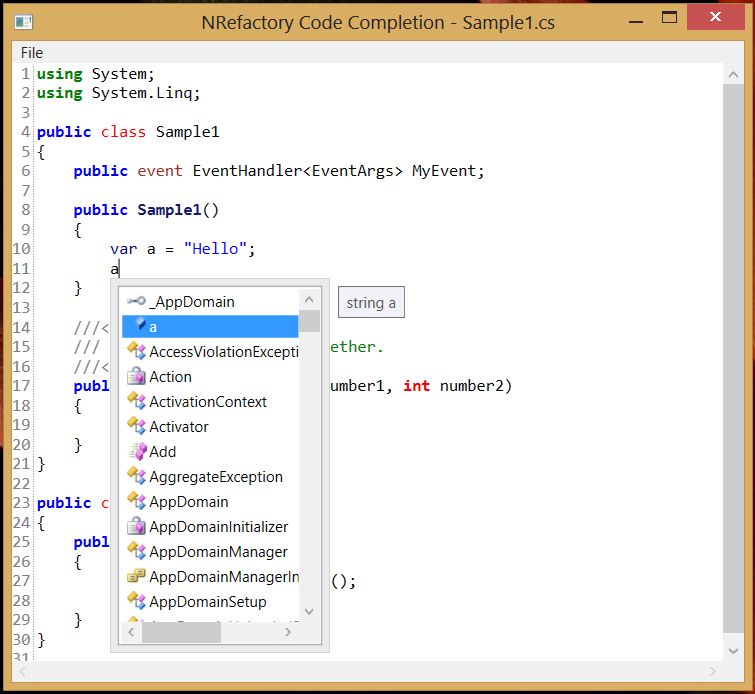The image size is (755, 694).
Task: Choose AppDomain class in completion list
Action: pos(210,502)
